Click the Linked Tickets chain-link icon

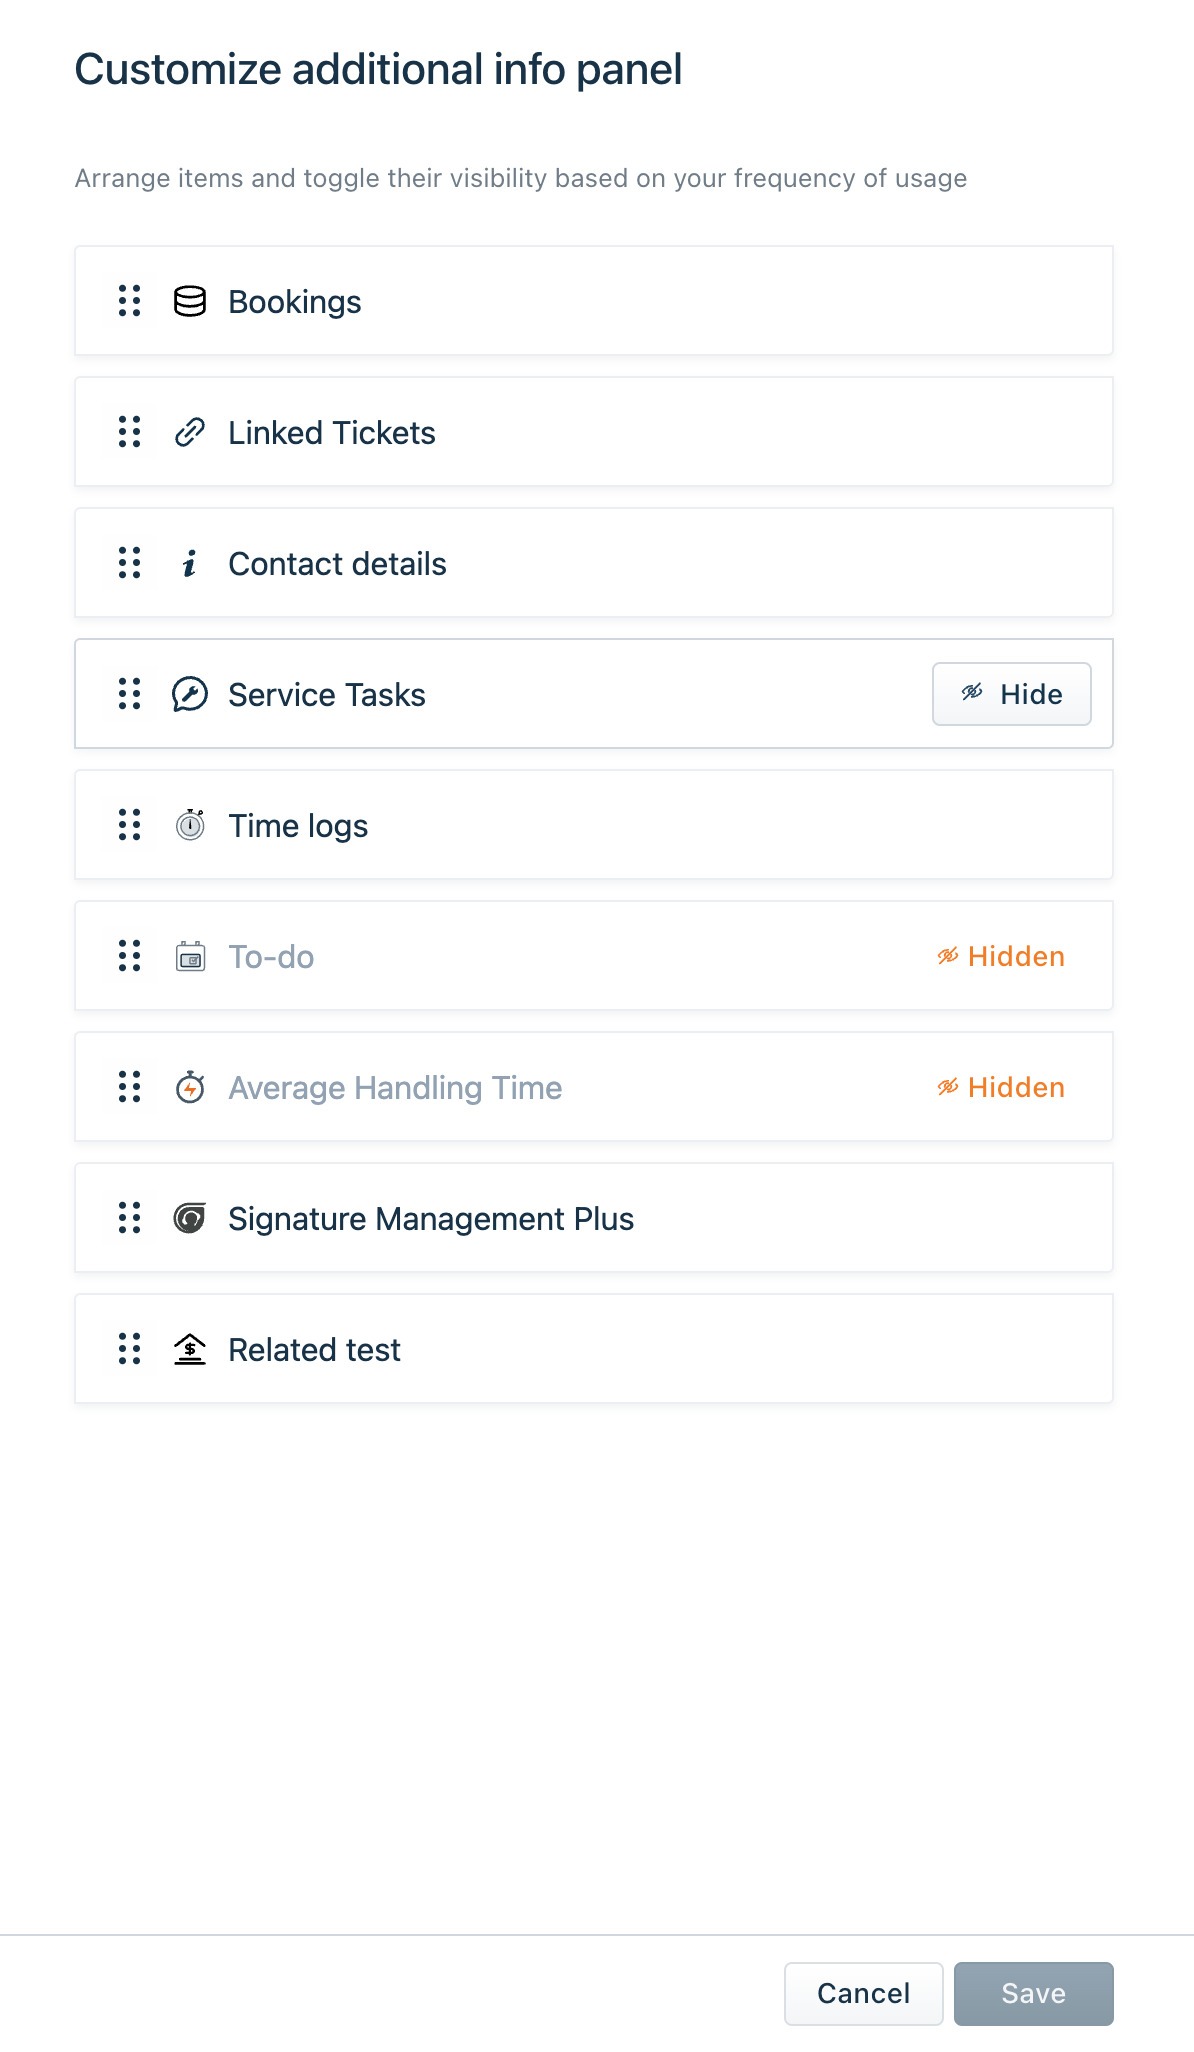point(190,432)
